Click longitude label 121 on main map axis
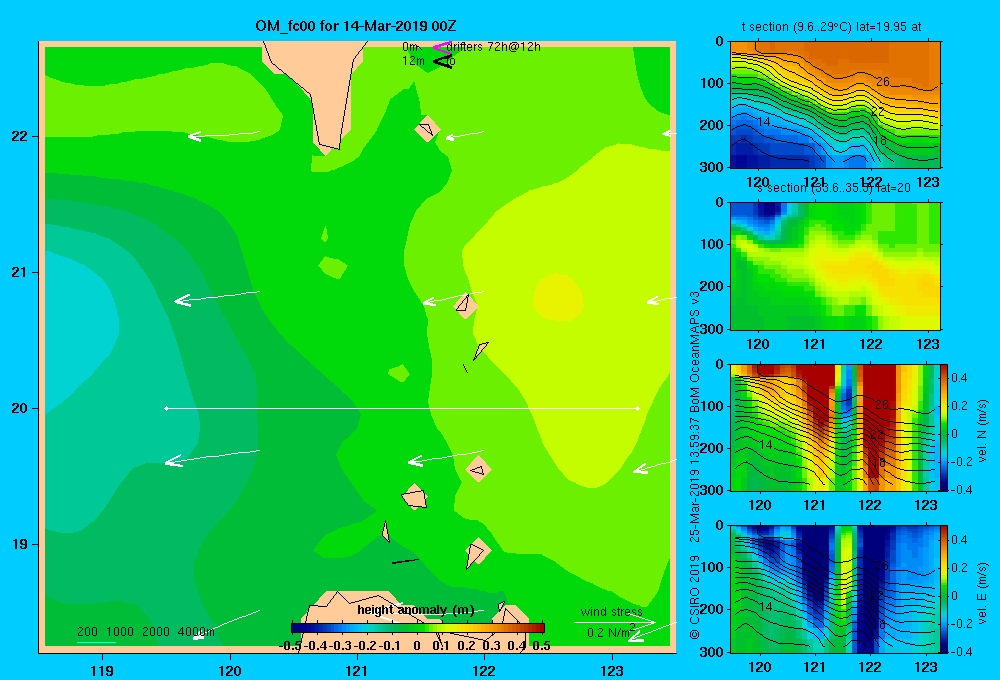 (357, 670)
